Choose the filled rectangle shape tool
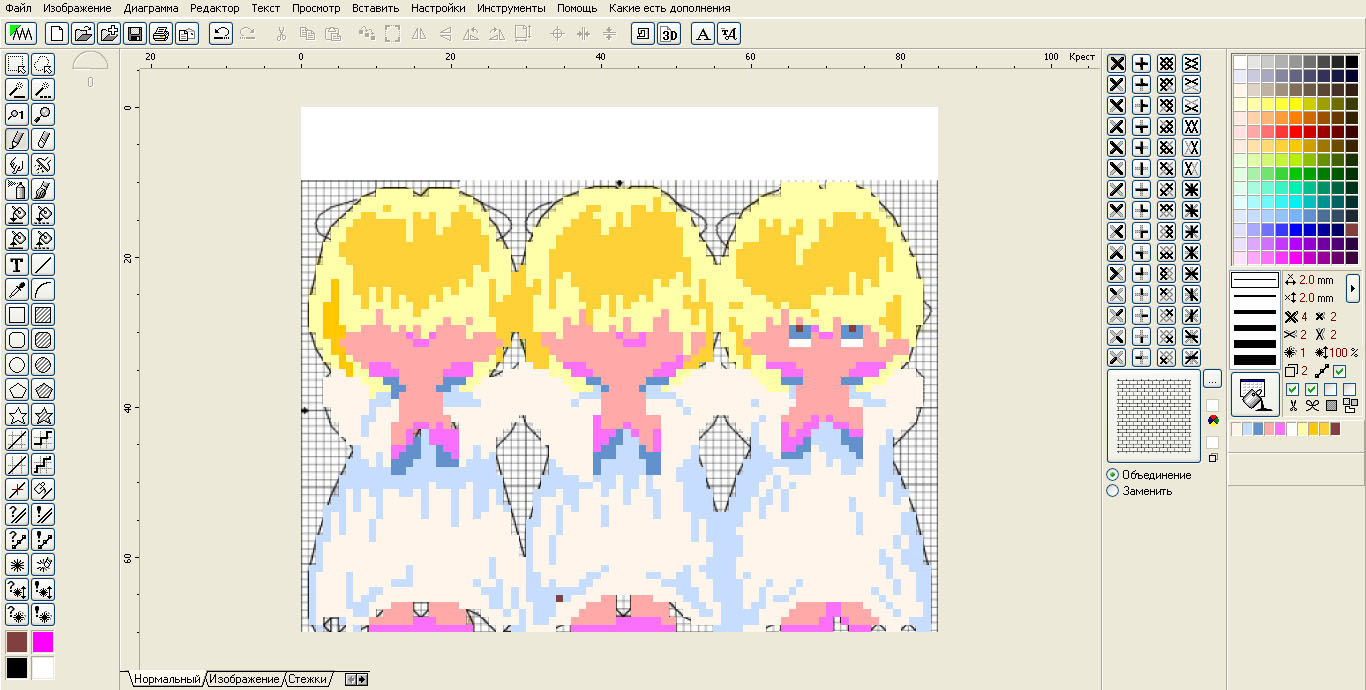 (x=43, y=315)
